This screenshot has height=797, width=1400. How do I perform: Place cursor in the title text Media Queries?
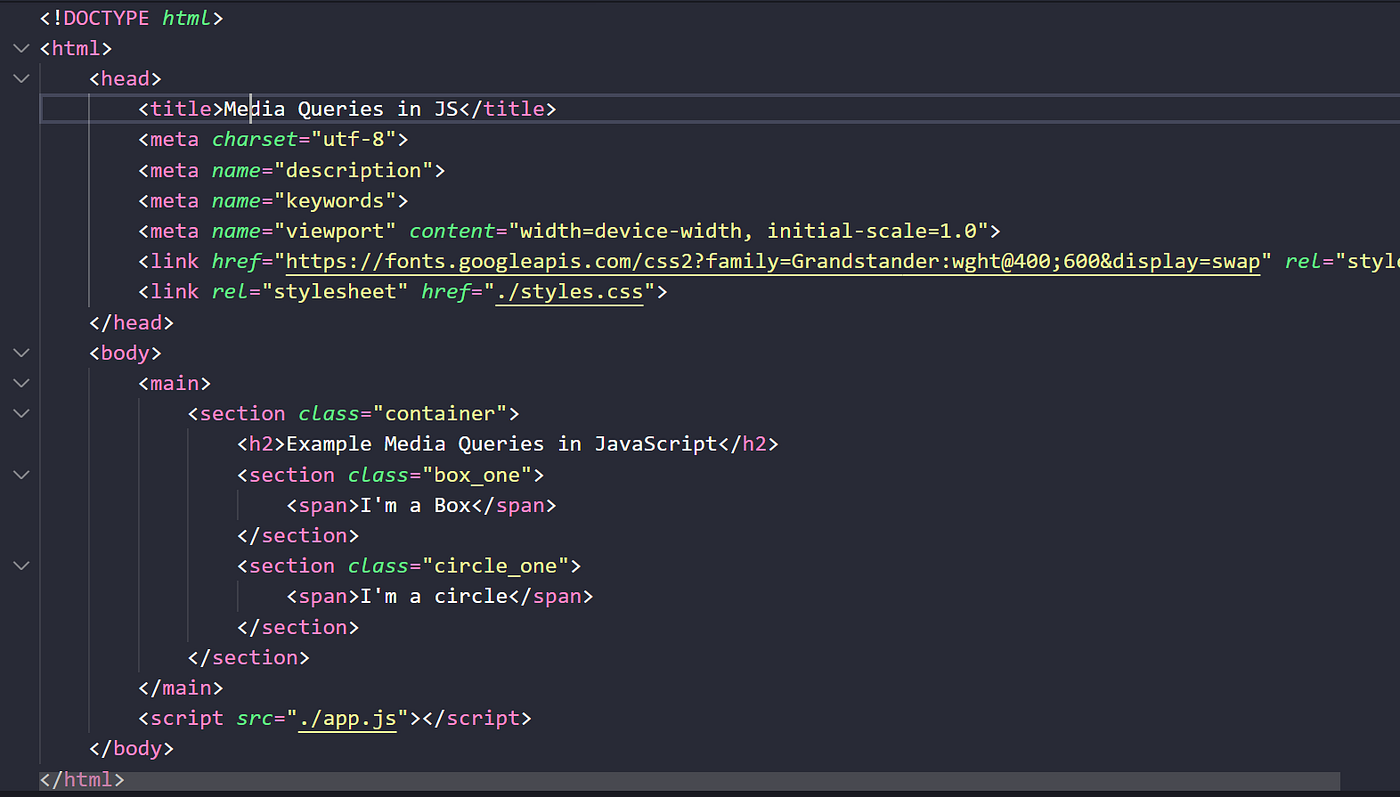click(x=300, y=108)
